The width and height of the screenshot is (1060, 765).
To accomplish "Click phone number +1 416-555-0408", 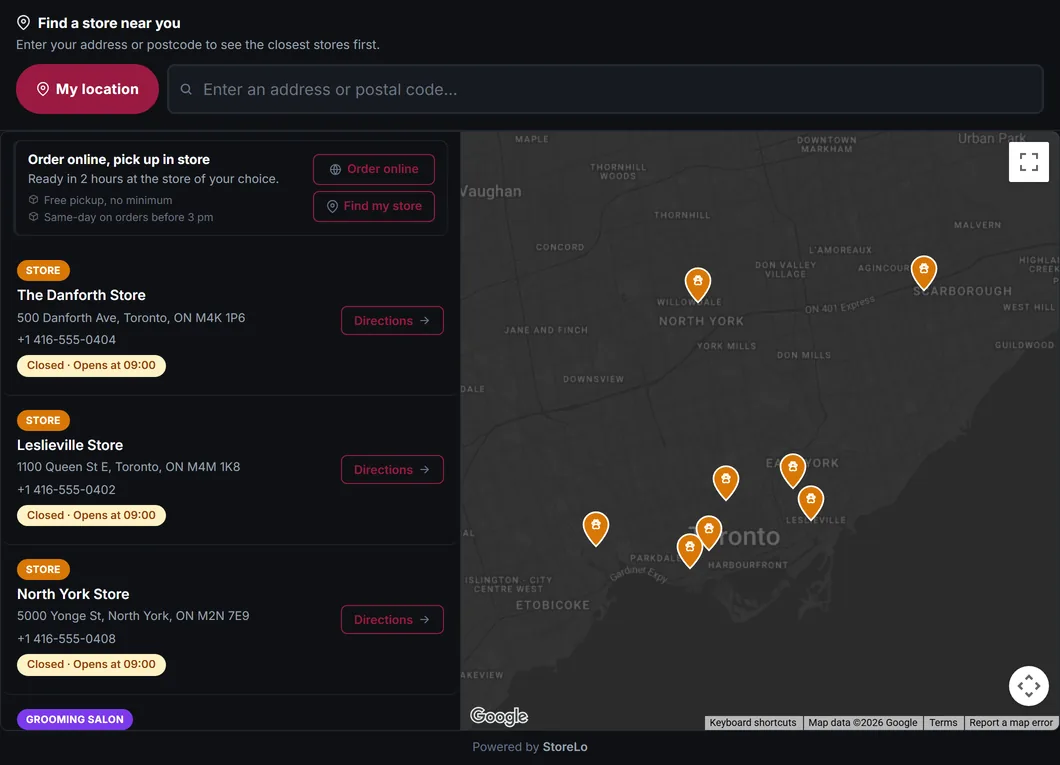I will [x=66, y=639].
